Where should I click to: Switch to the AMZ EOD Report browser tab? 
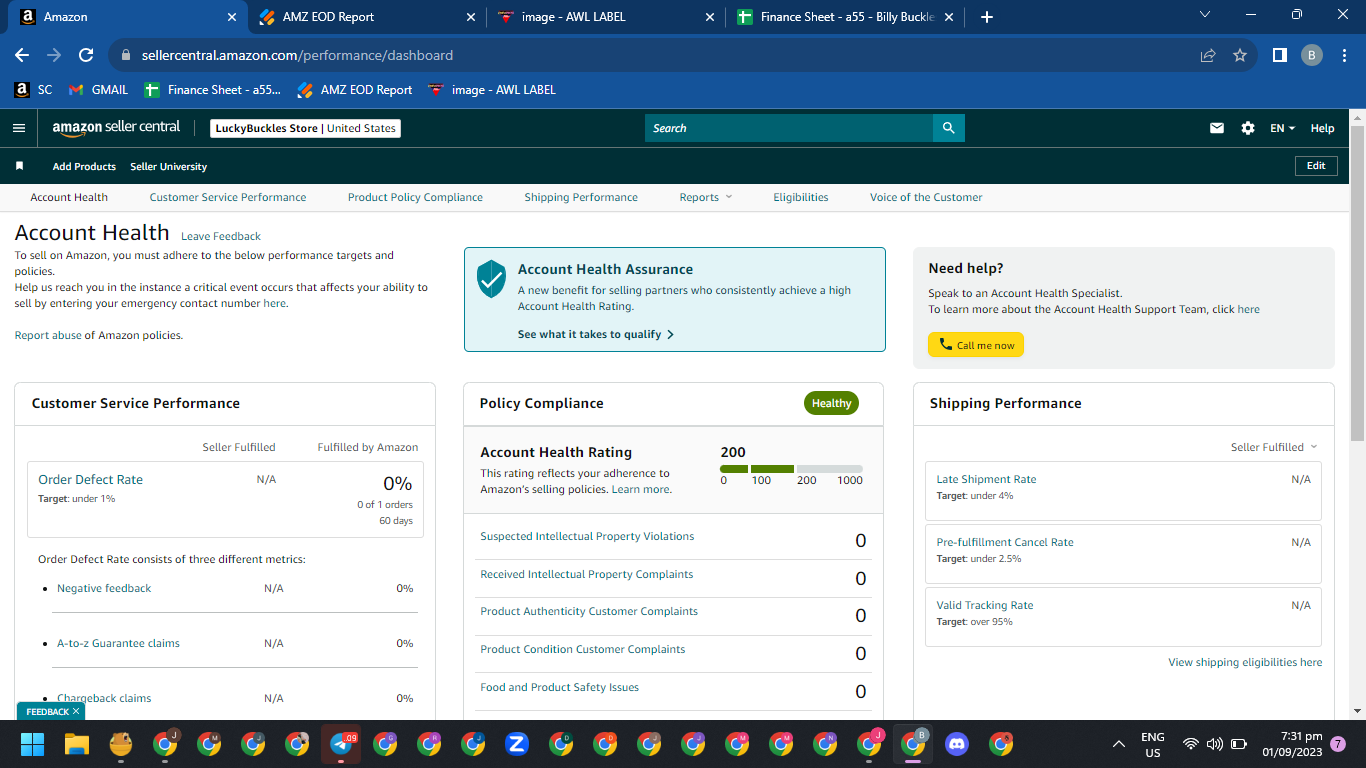pos(365,17)
